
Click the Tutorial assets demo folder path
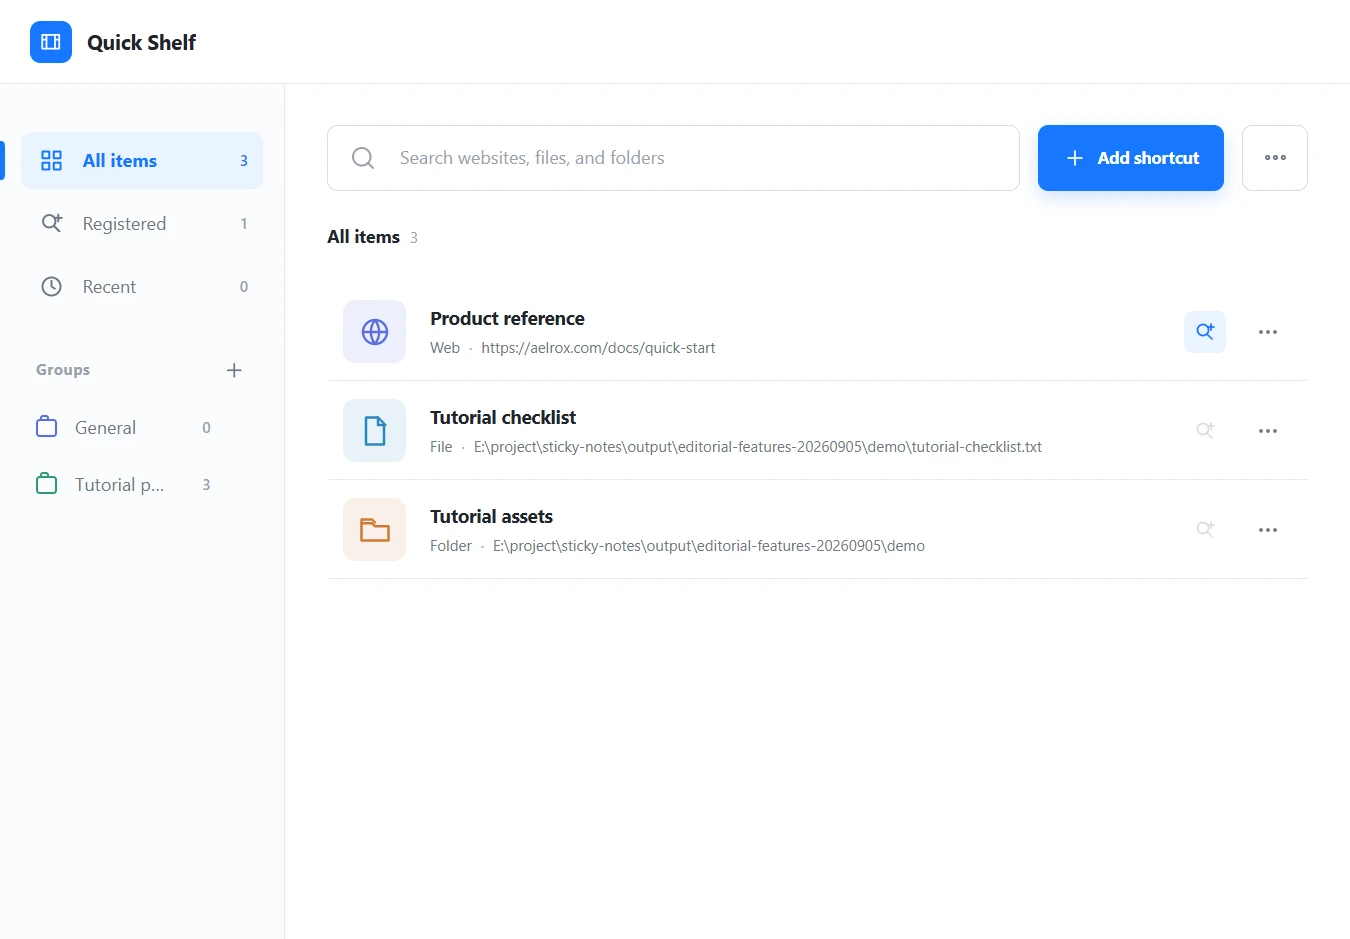[x=709, y=546]
